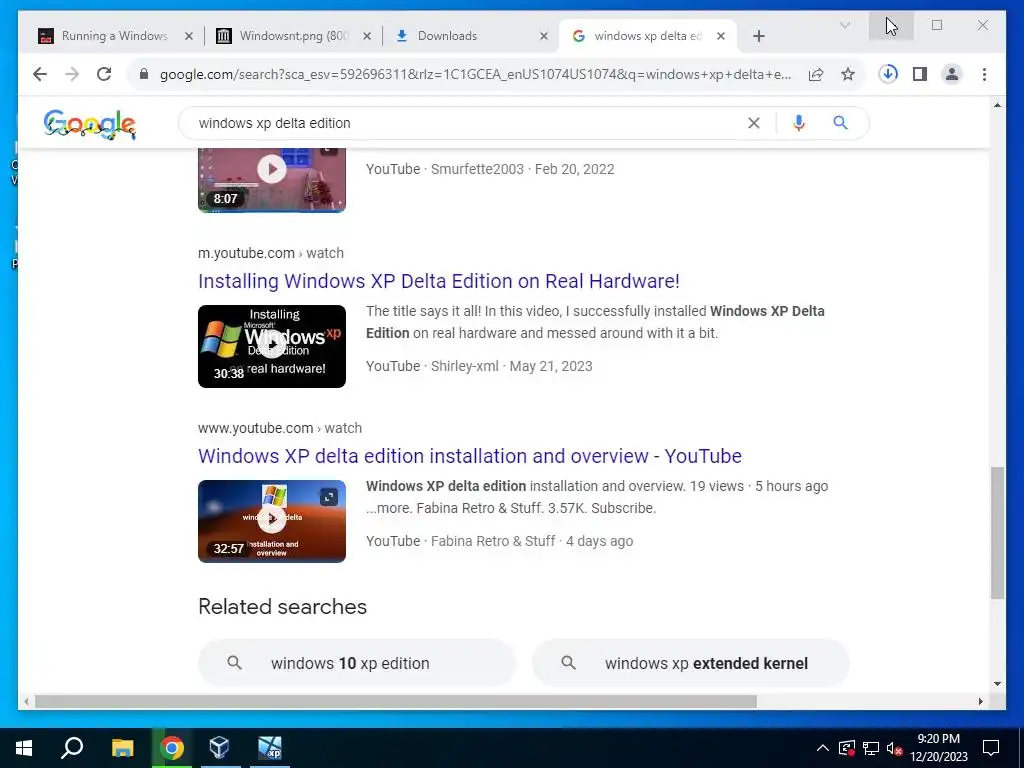Show hidden system tray icons
The height and width of the screenshot is (768, 1024).
click(x=823, y=748)
